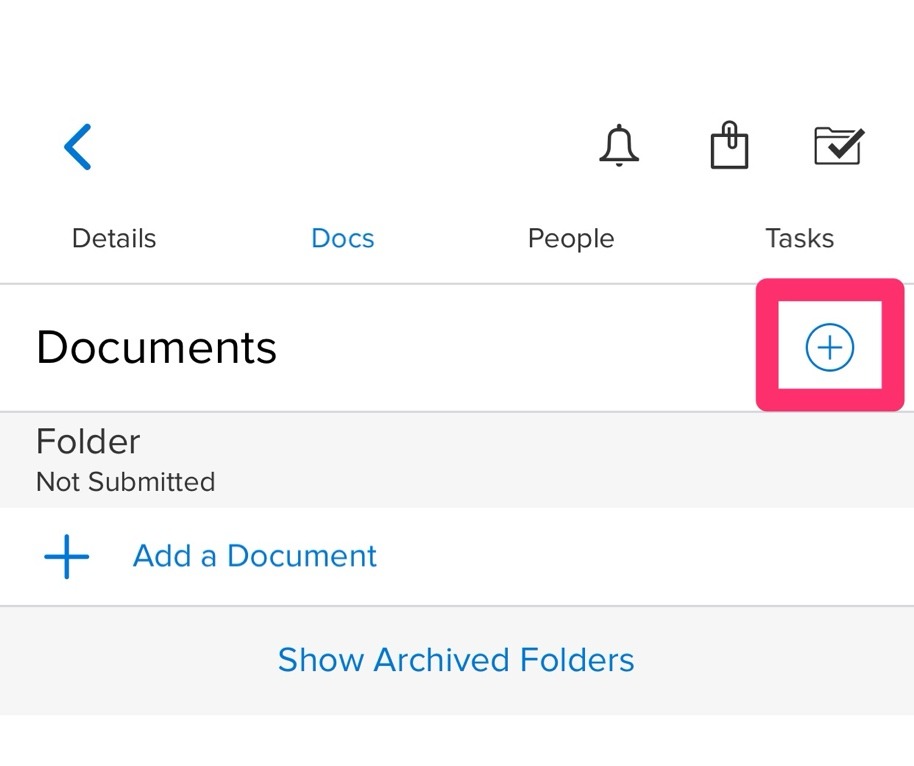The image size is (914, 766).
Task: Open the clipboard attachment icon
Action: (729, 145)
